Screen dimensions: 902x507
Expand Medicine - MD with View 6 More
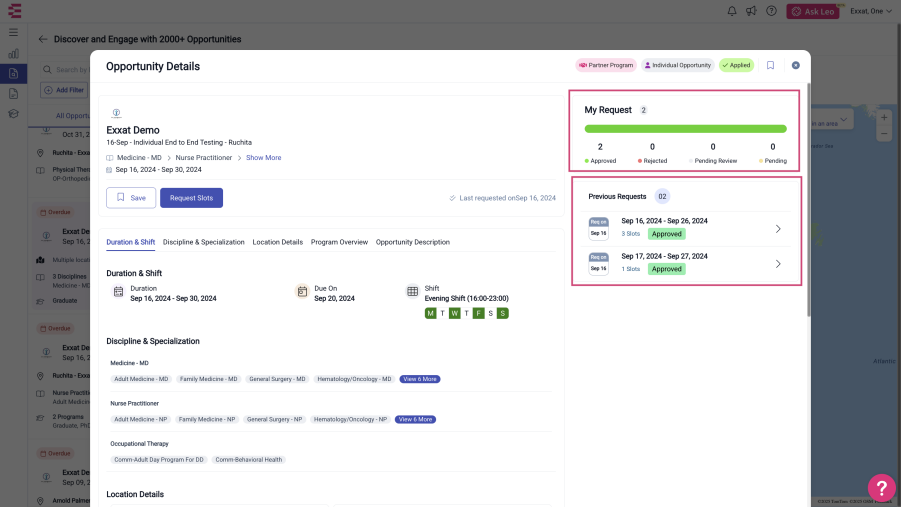420,379
